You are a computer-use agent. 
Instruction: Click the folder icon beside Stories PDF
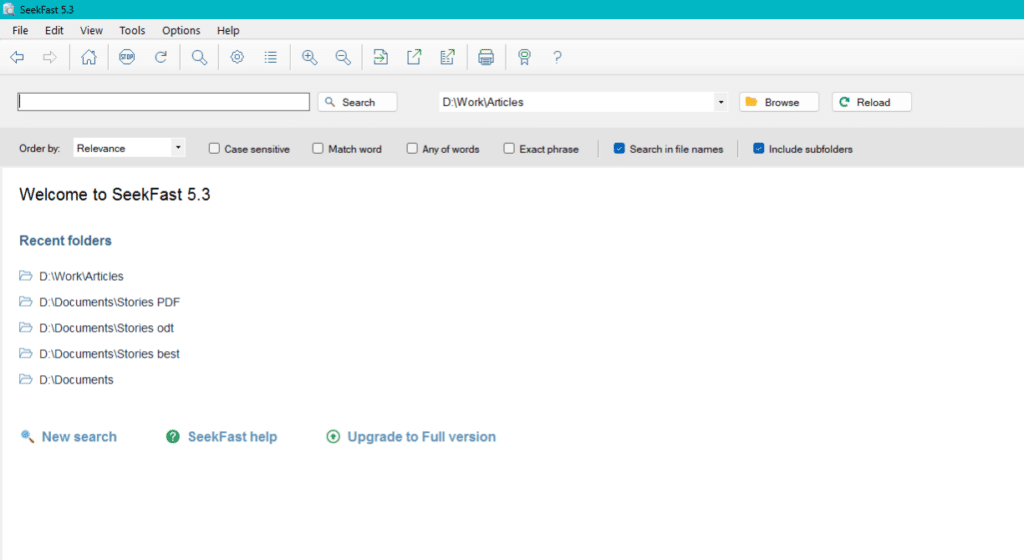(x=25, y=302)
